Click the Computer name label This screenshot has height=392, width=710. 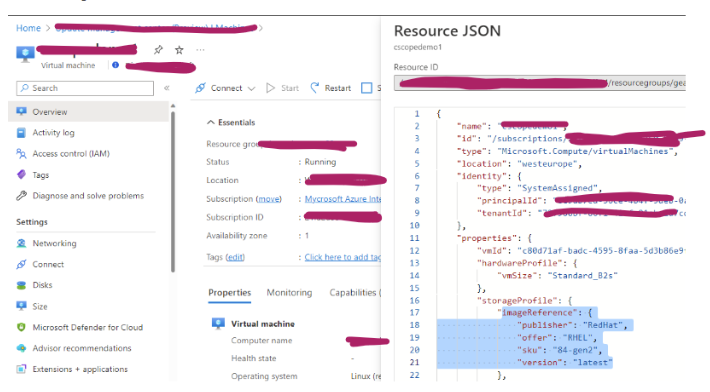point(262,340)
